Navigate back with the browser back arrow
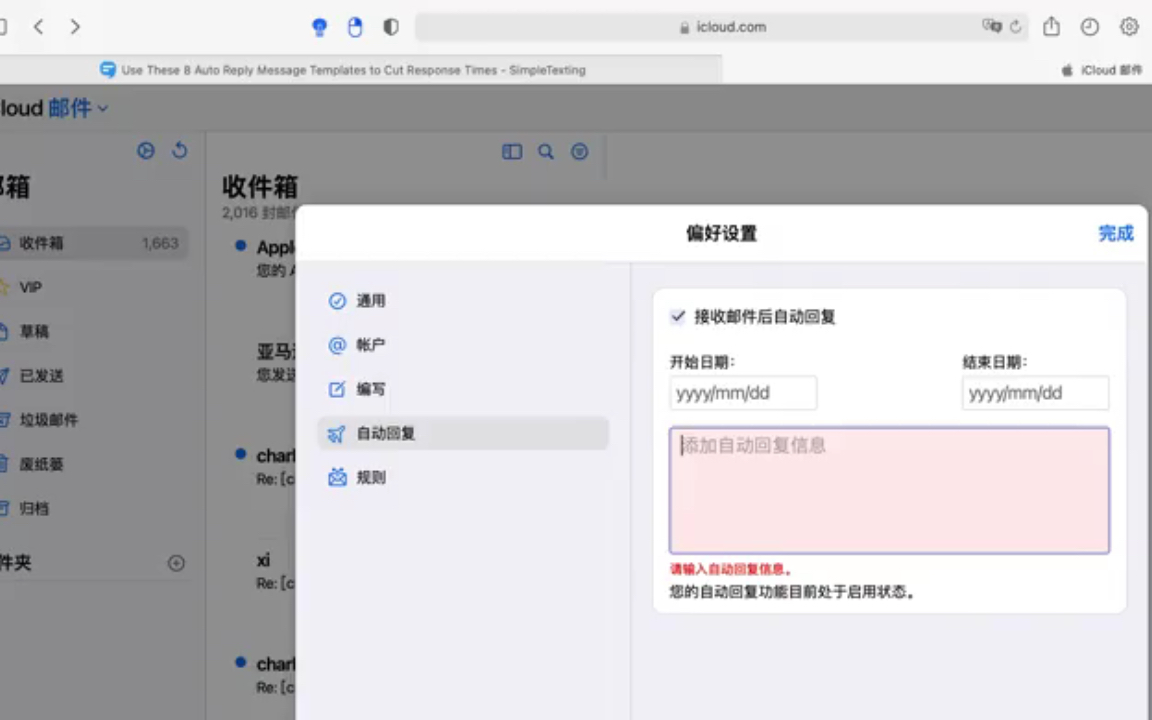The height and width of the screenshot is (720, 1152). 38,27
